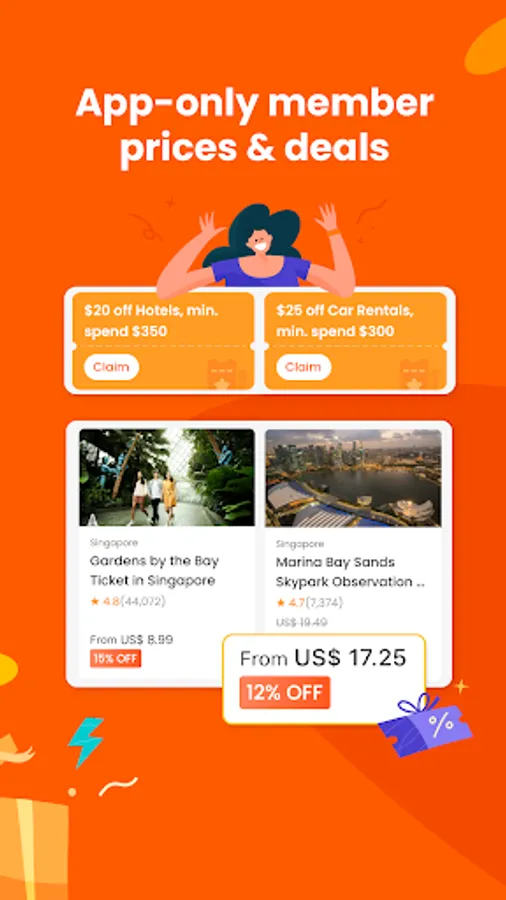Claim the $20 off Hotels coupon

pyautogui.click(x=111, y=367)
